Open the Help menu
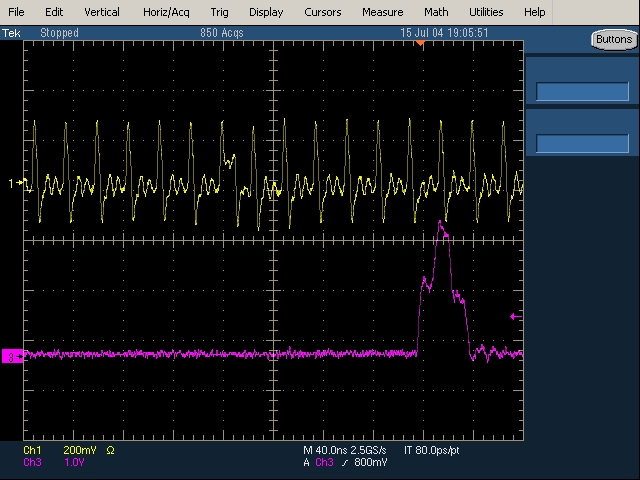Image resolution: width=640 pixels, height=480 pixels. tap(535, 12)
